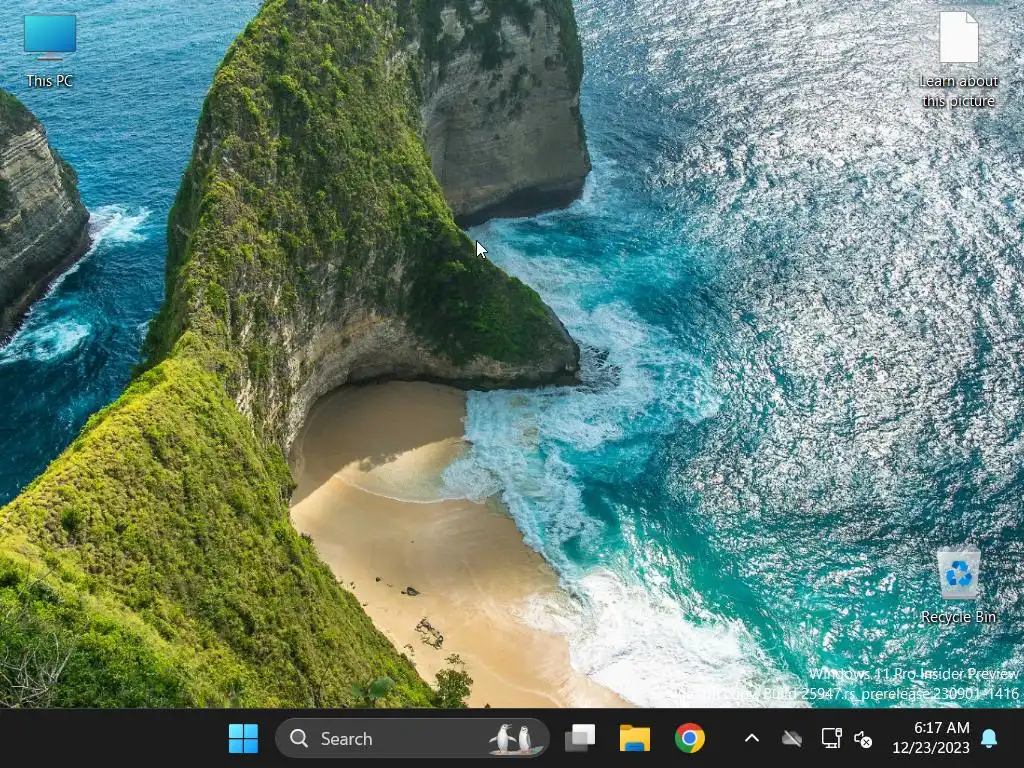Open the clock showing 6:17 AM
Screen dimensions: 1024x768
[x=931, y=738]
